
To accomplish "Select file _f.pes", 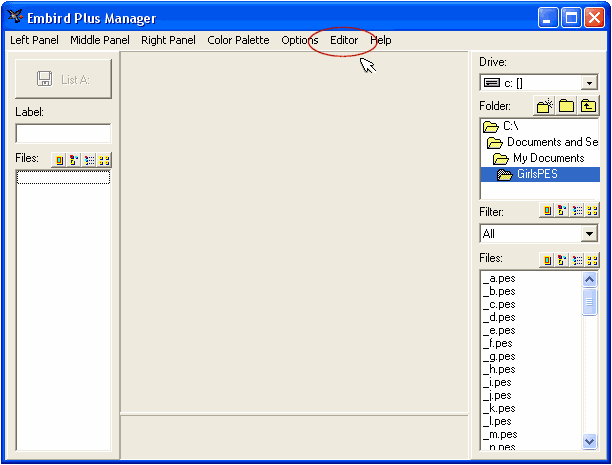I will (x=498, y=343).
